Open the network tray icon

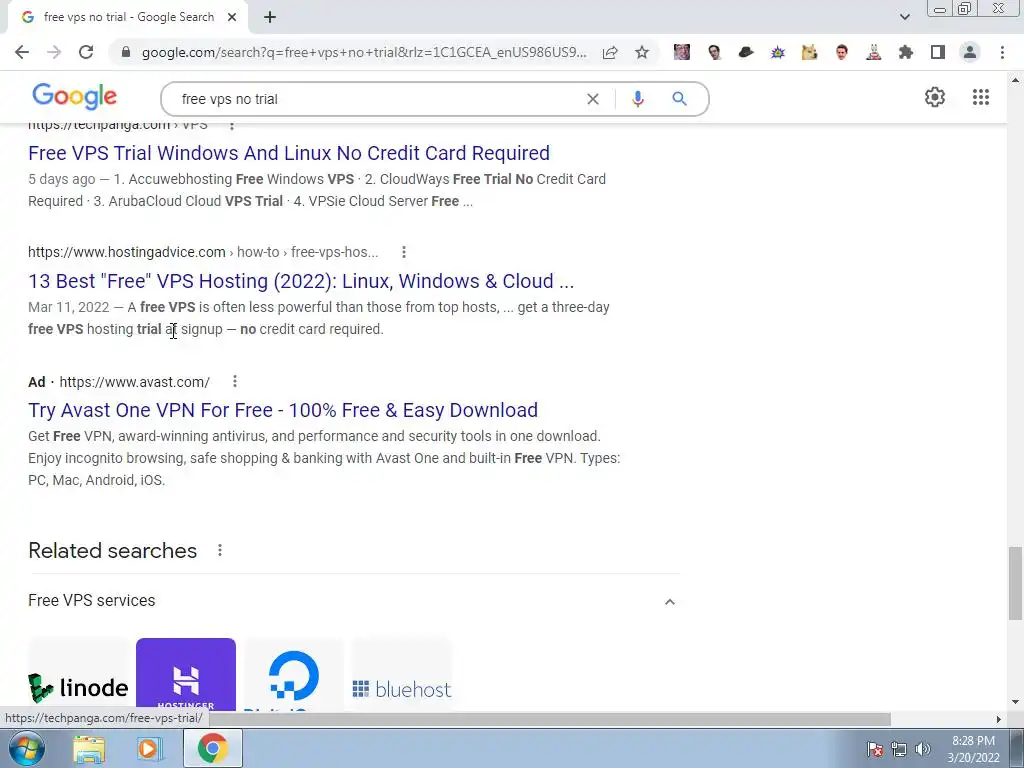899,749
